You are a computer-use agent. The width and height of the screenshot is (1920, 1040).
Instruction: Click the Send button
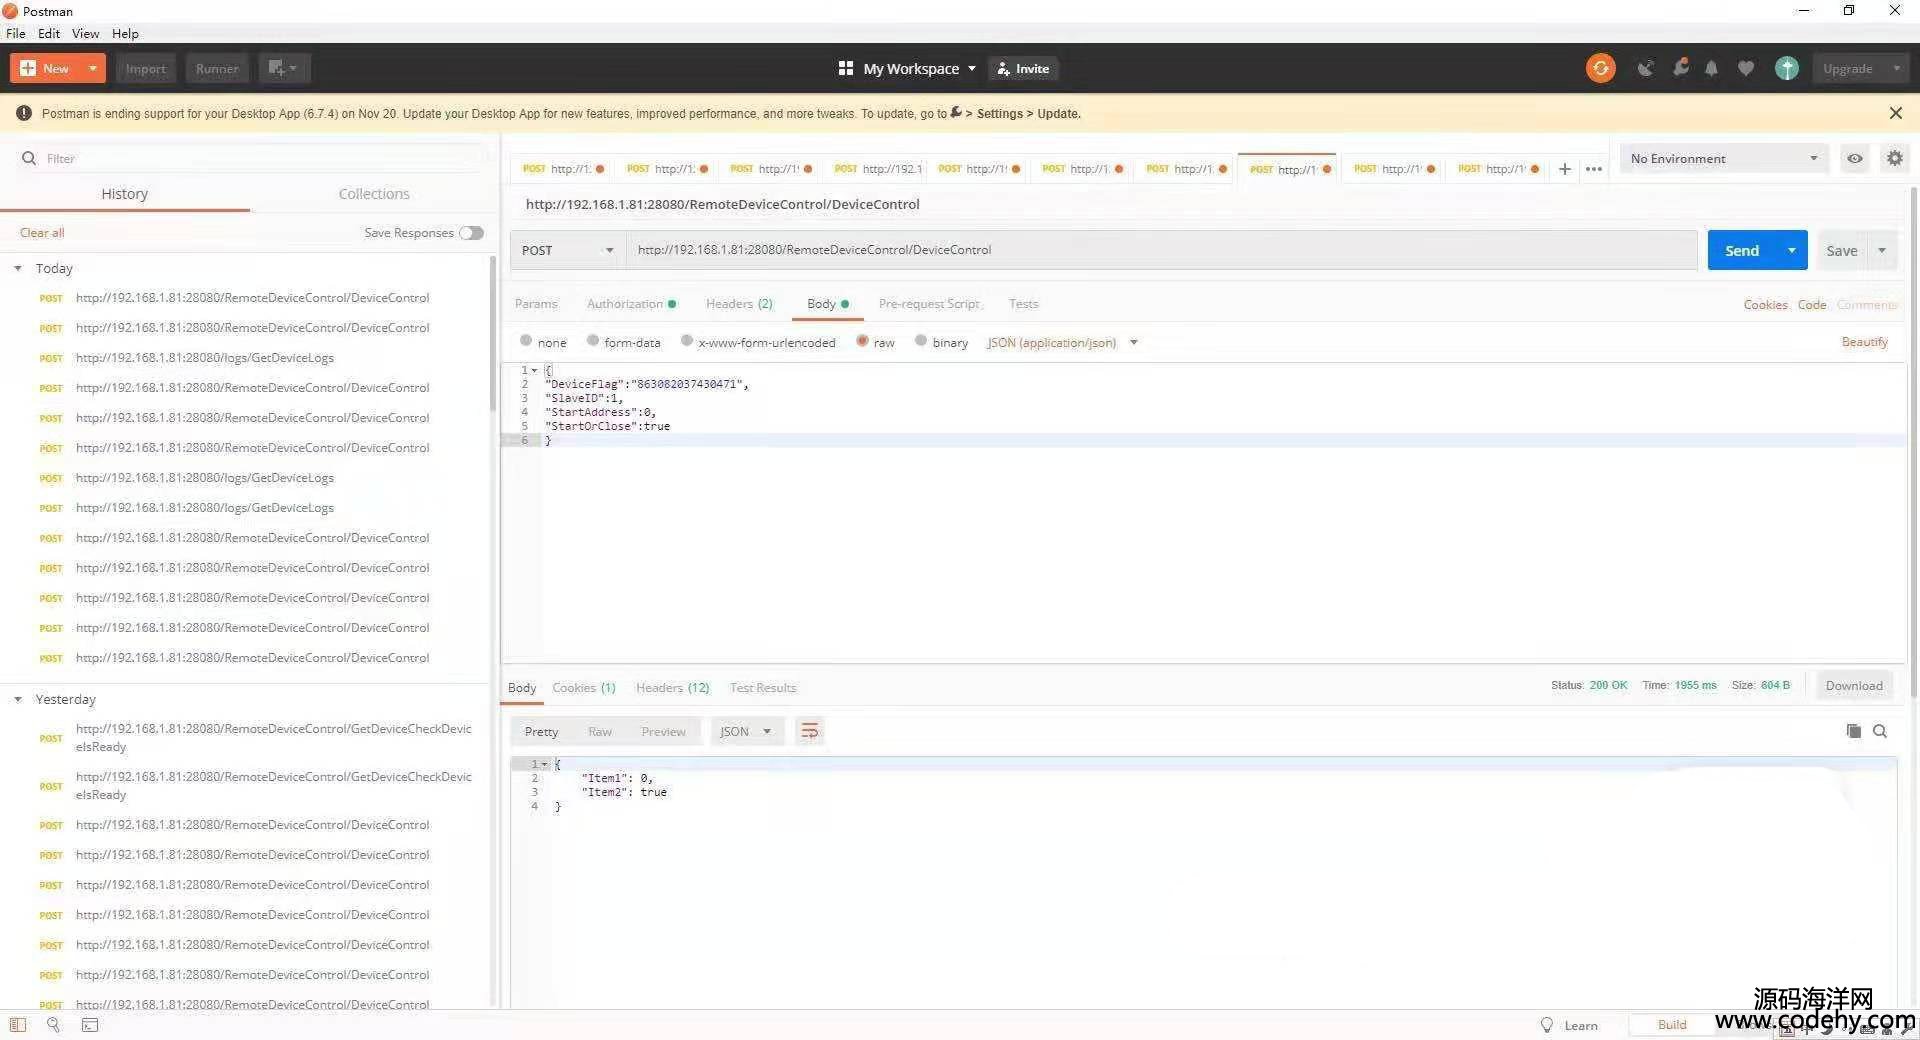(x=1742, y=250)
